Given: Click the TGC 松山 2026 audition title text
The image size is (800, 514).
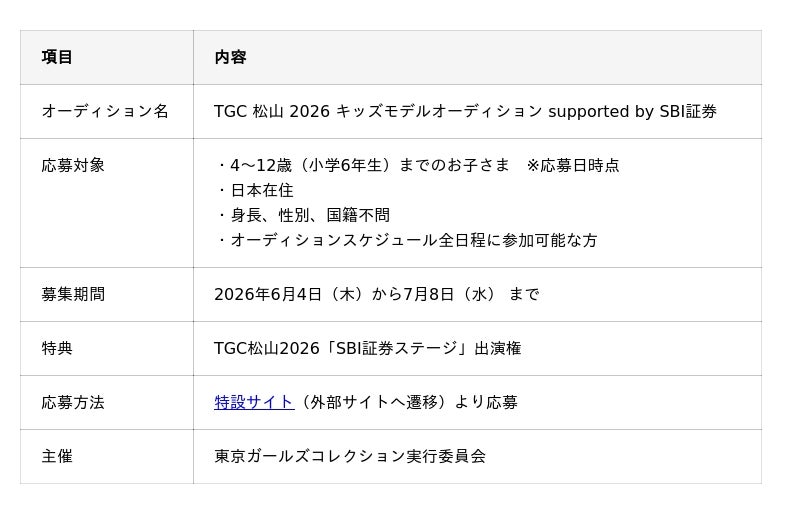Looking at the screenshot, I should 465,111.
